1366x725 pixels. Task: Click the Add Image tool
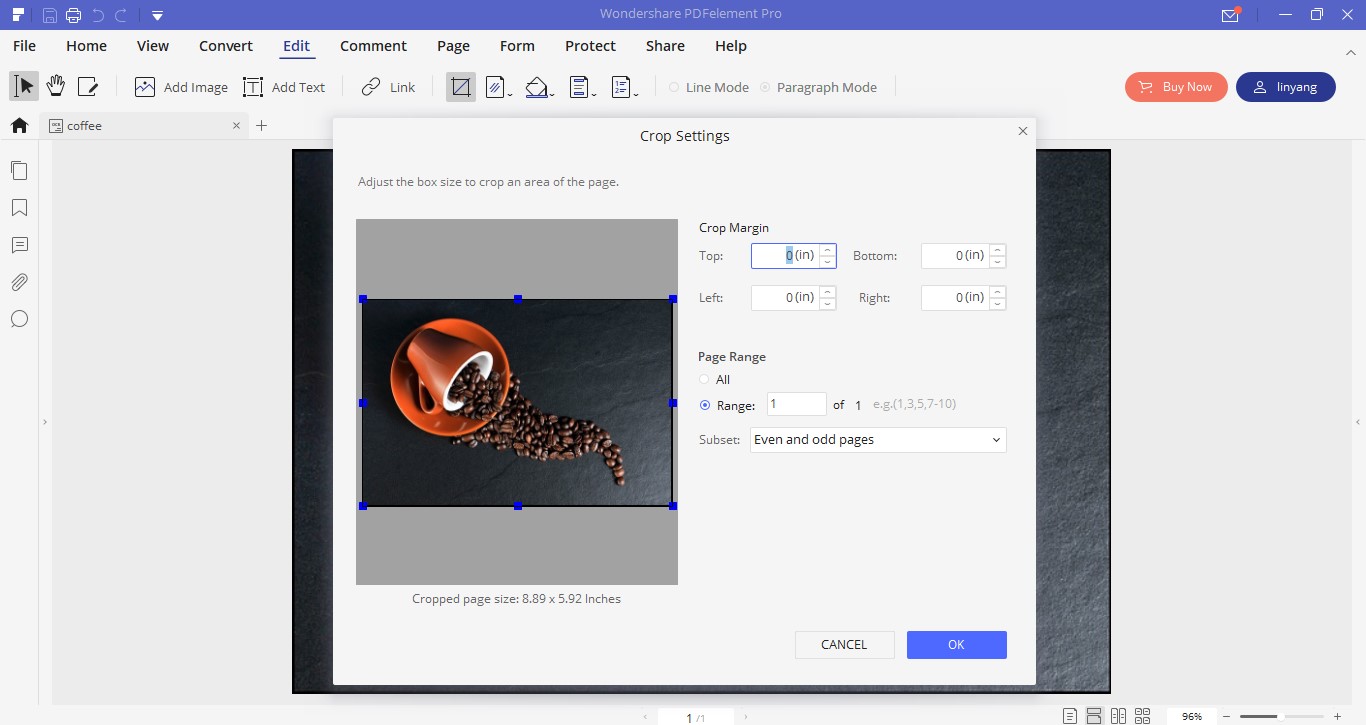pos(181,87)
